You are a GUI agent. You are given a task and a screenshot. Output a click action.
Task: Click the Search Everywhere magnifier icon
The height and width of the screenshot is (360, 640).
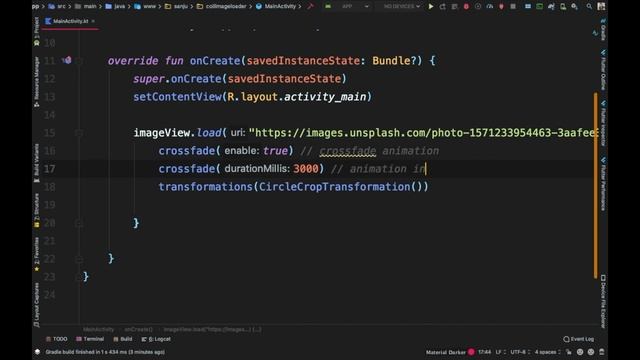point(589,7)
